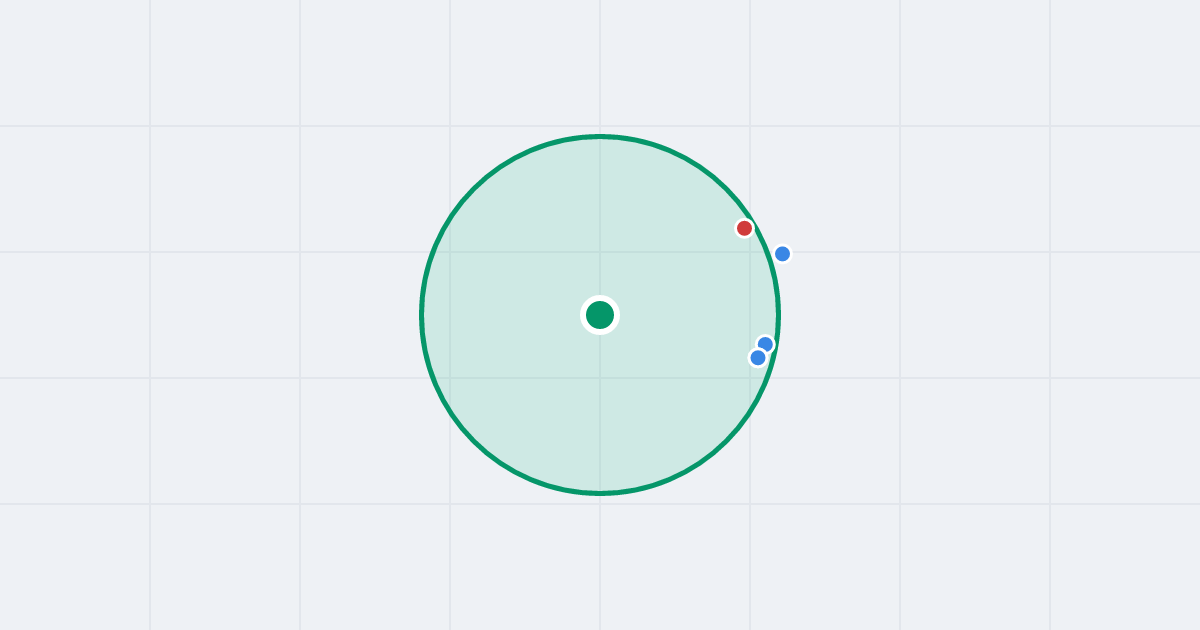Click the green center marker of the circle

(x=600, y=315)
